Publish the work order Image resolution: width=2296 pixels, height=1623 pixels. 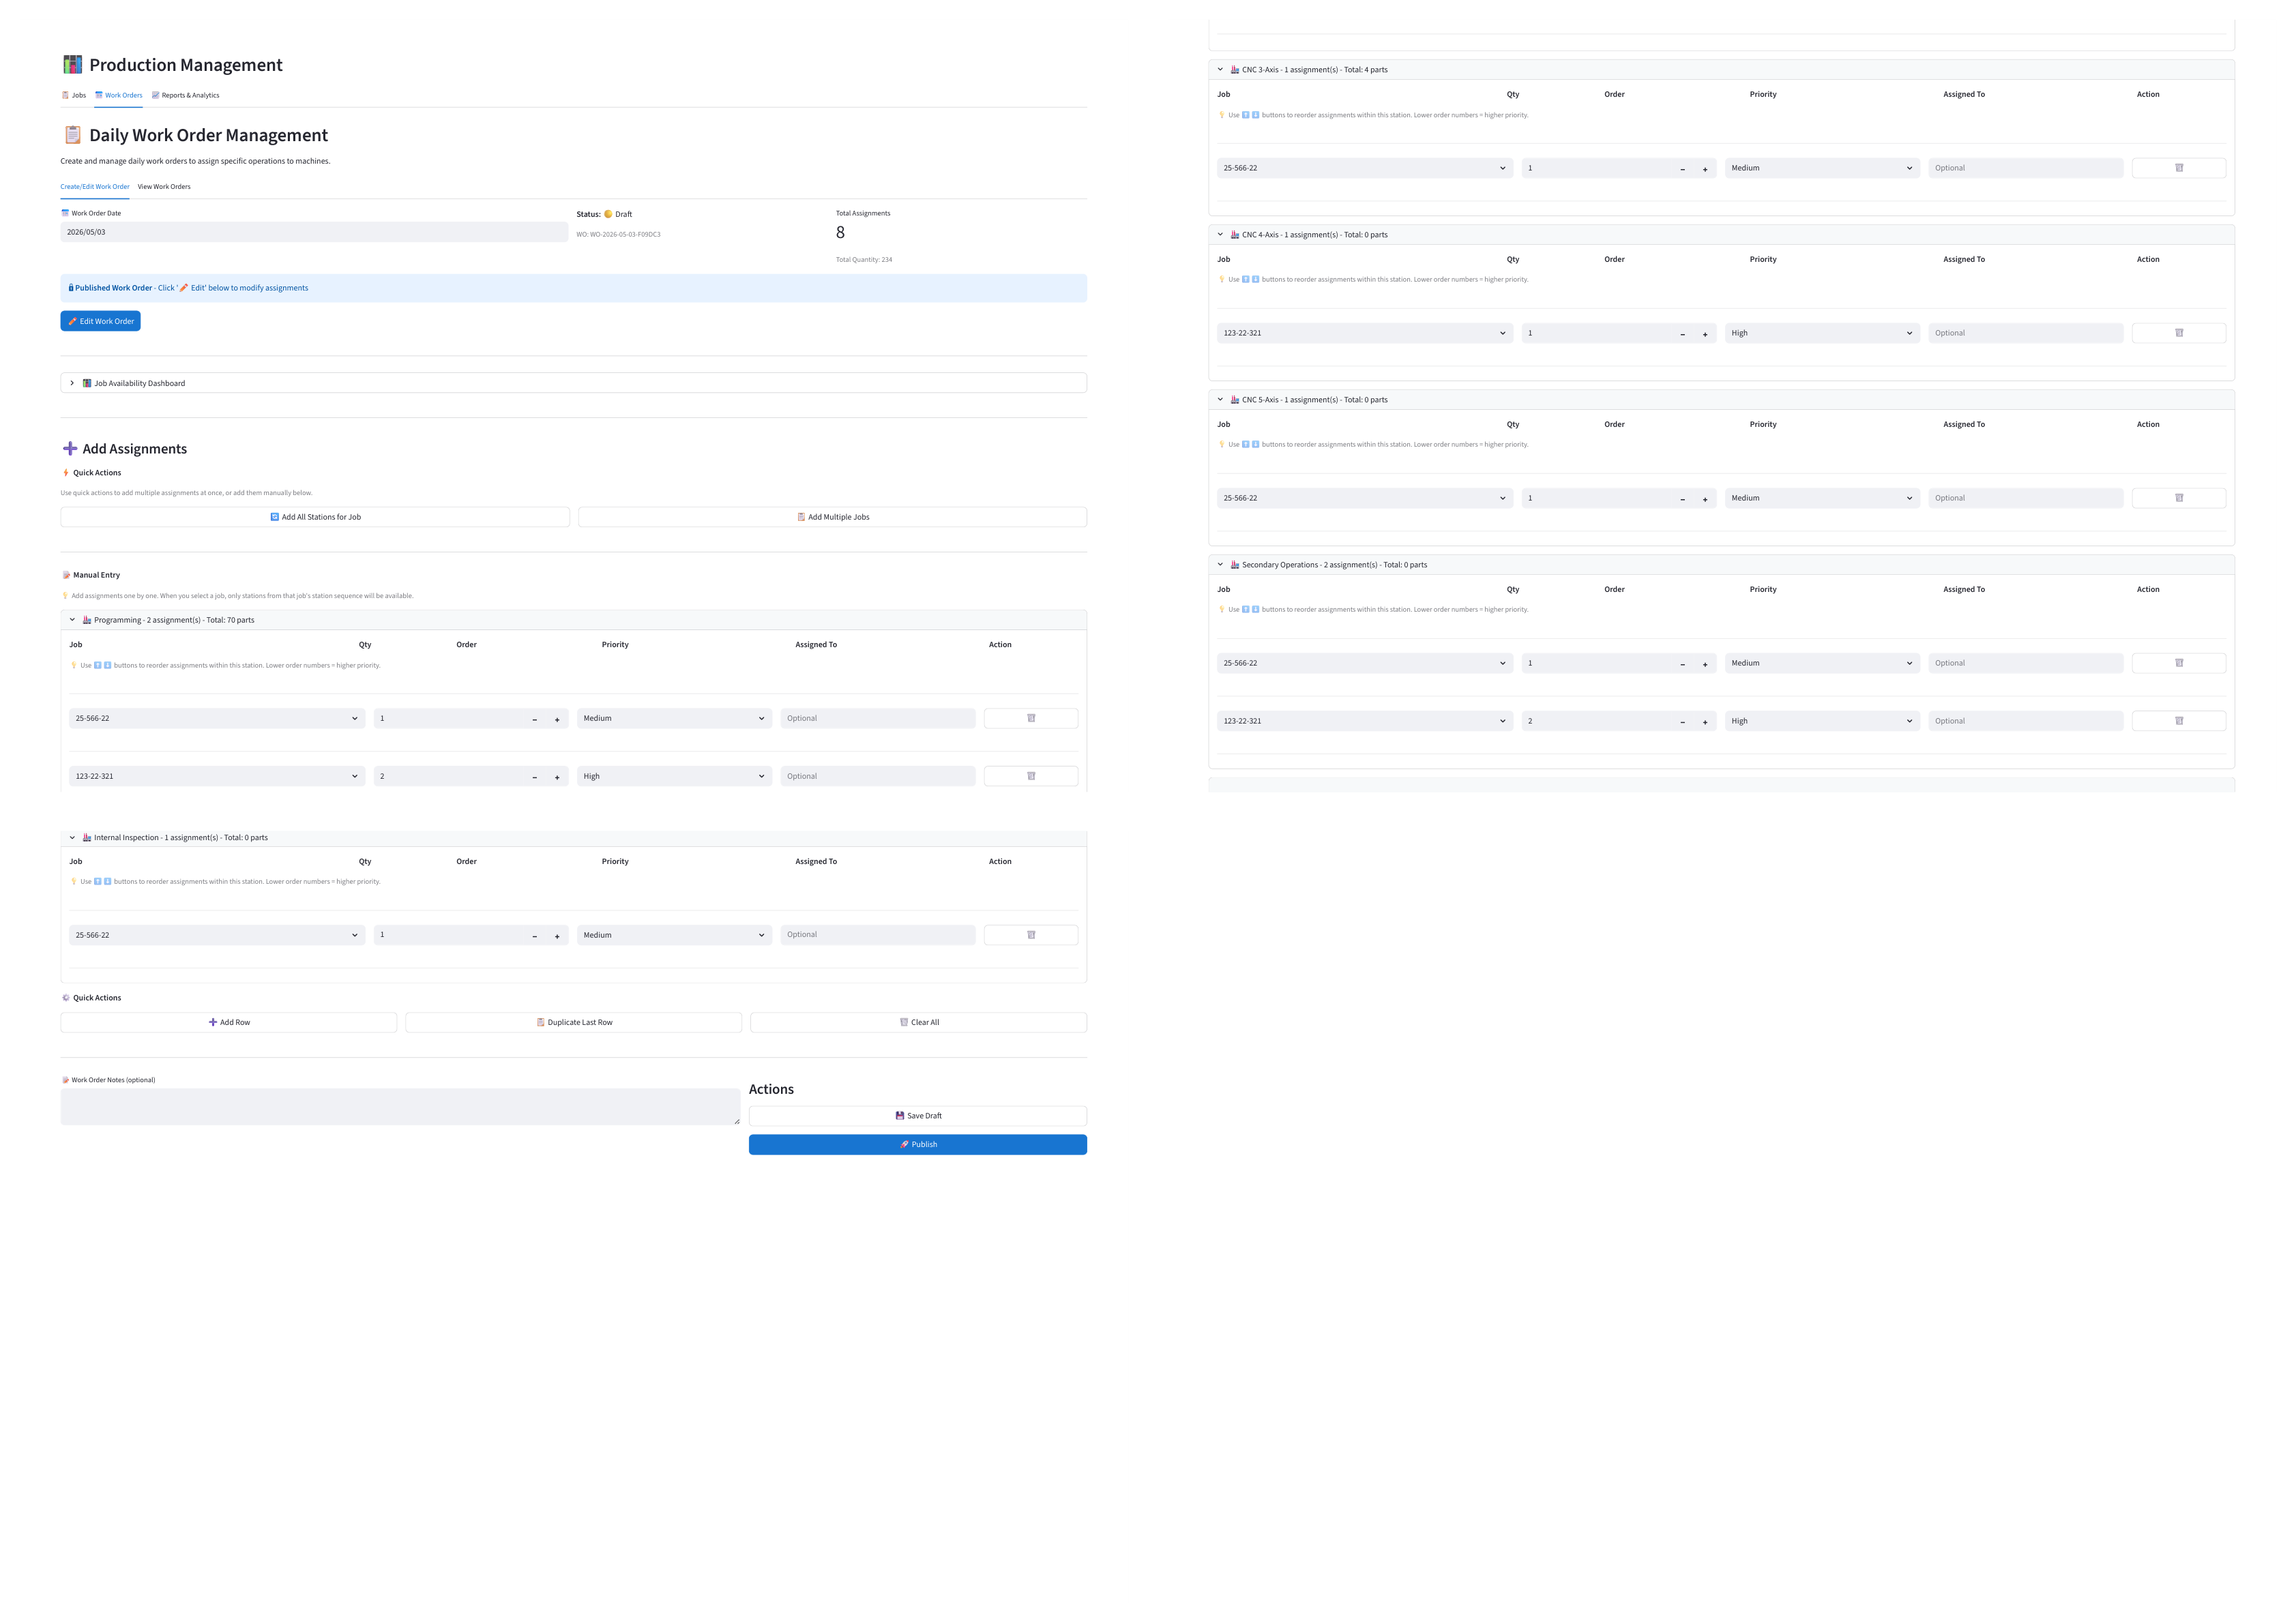coord(918,1144)
